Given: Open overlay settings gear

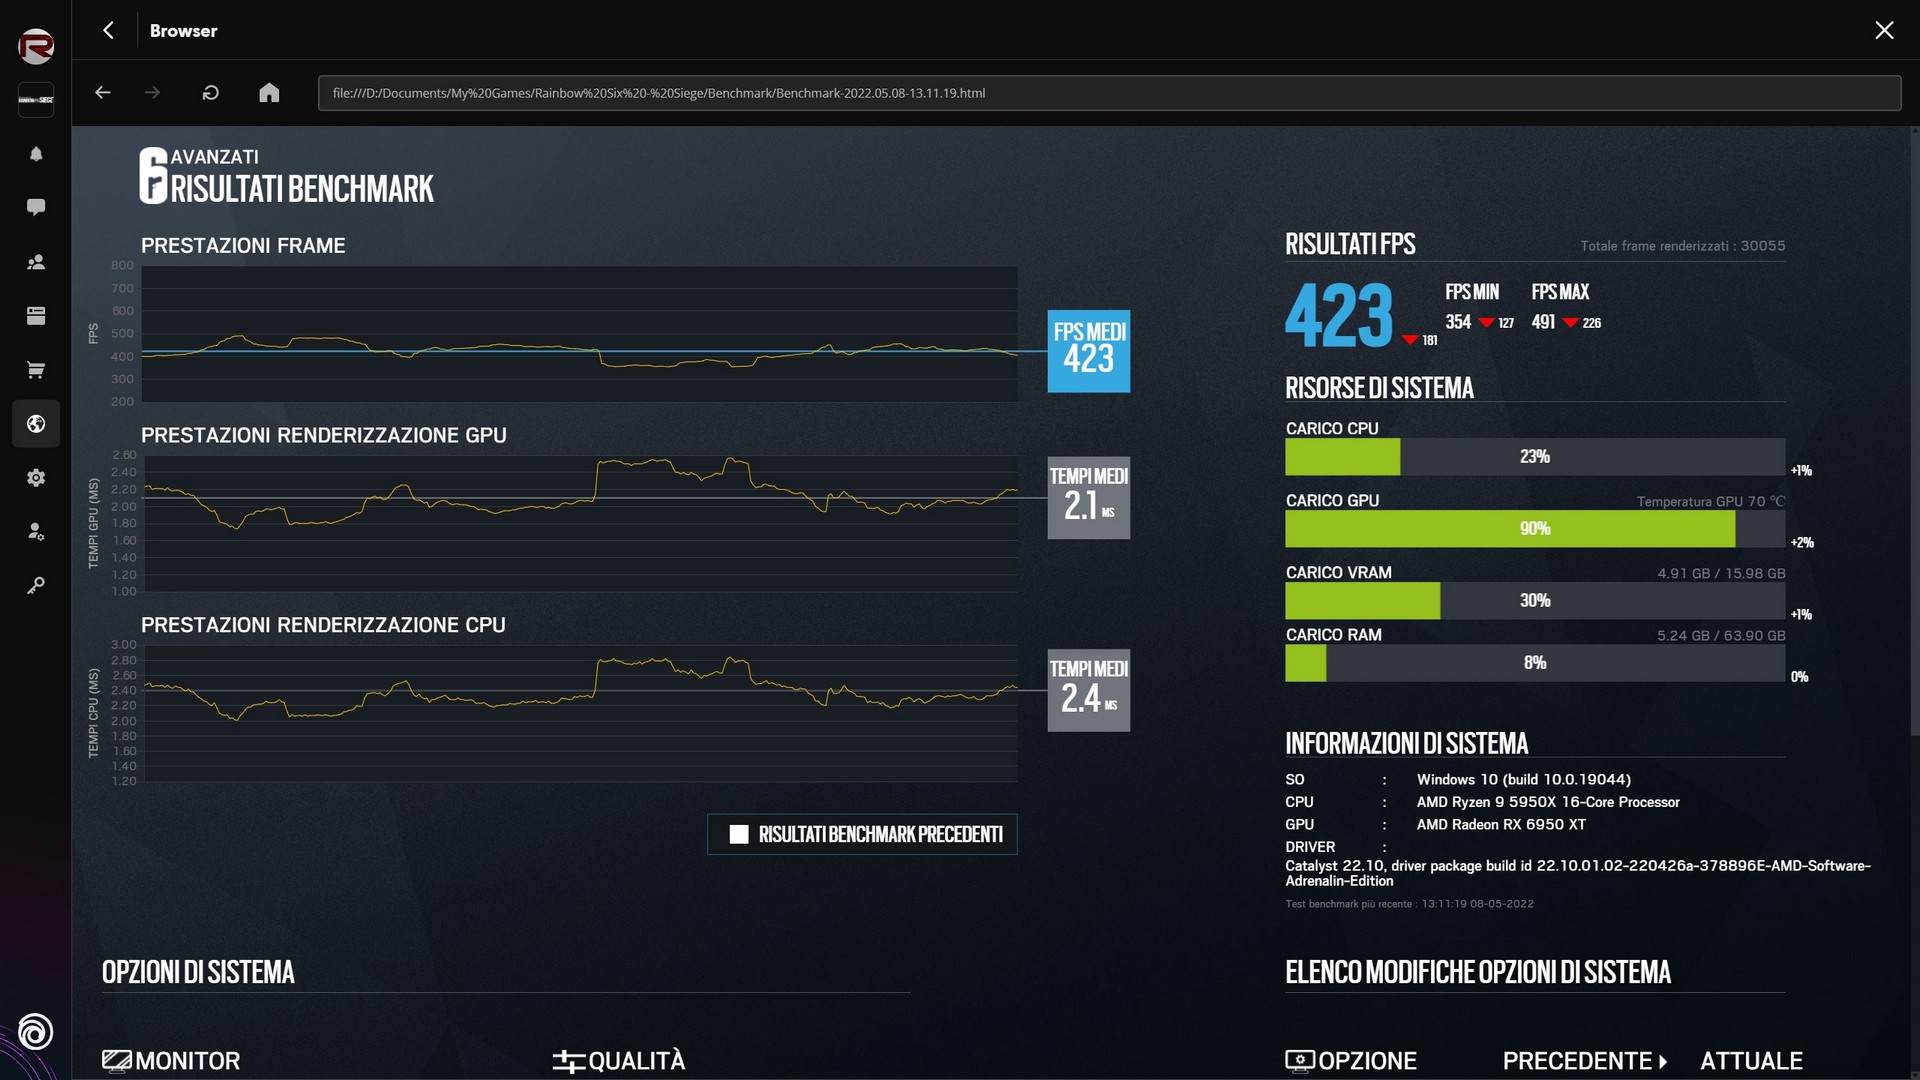Looking at the screenshot, I should click(36, 478).
